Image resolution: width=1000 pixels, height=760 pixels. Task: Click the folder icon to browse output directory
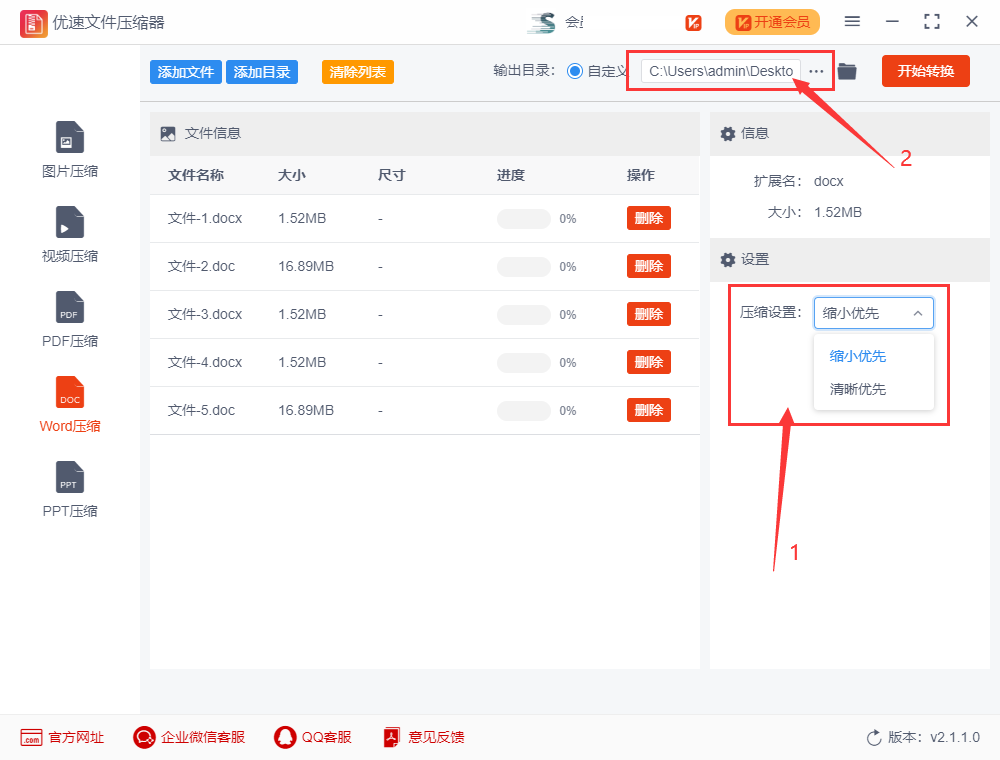point(846,71)
